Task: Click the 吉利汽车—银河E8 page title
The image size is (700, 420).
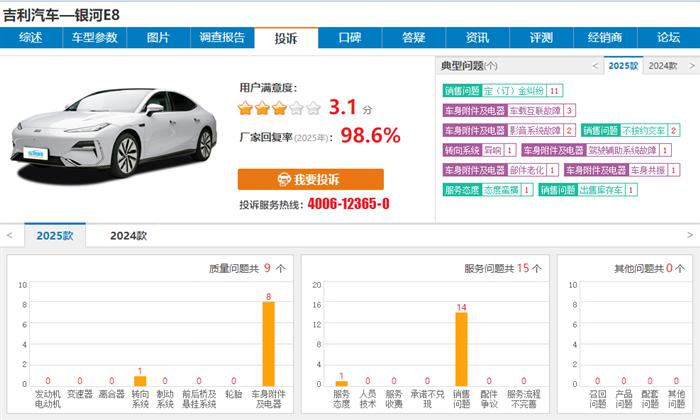Action: click(62, 15)
